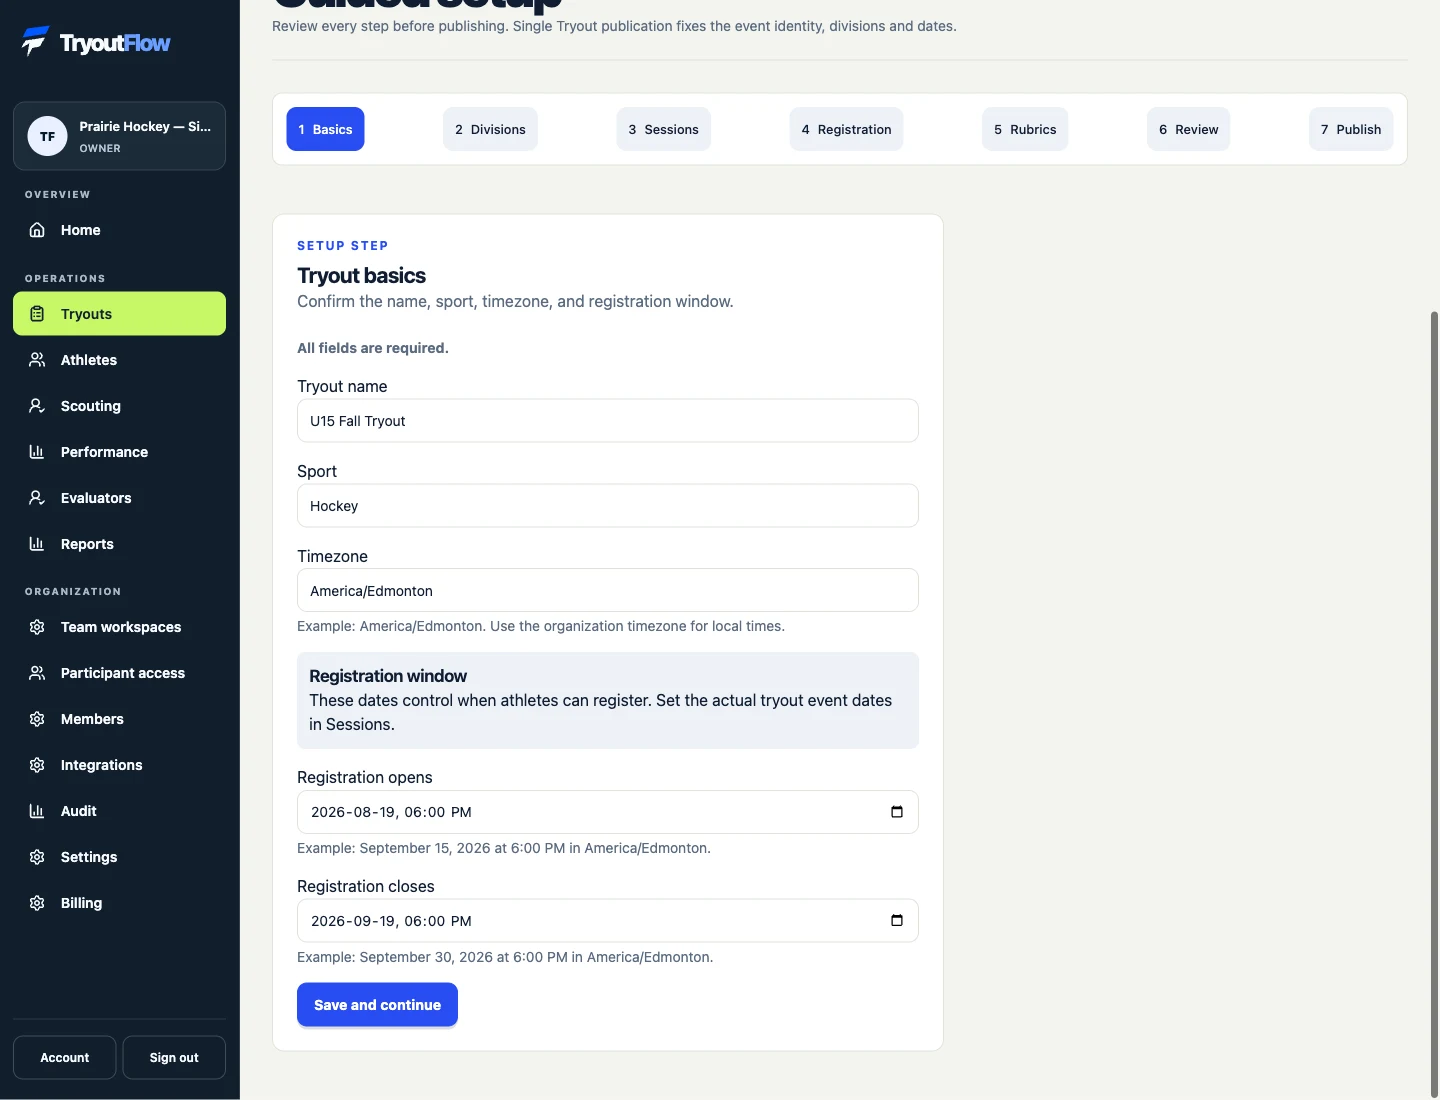Open the calendar picker for Registration opens
Viewport: 1440px width, 1100px height.
point(897,812)
